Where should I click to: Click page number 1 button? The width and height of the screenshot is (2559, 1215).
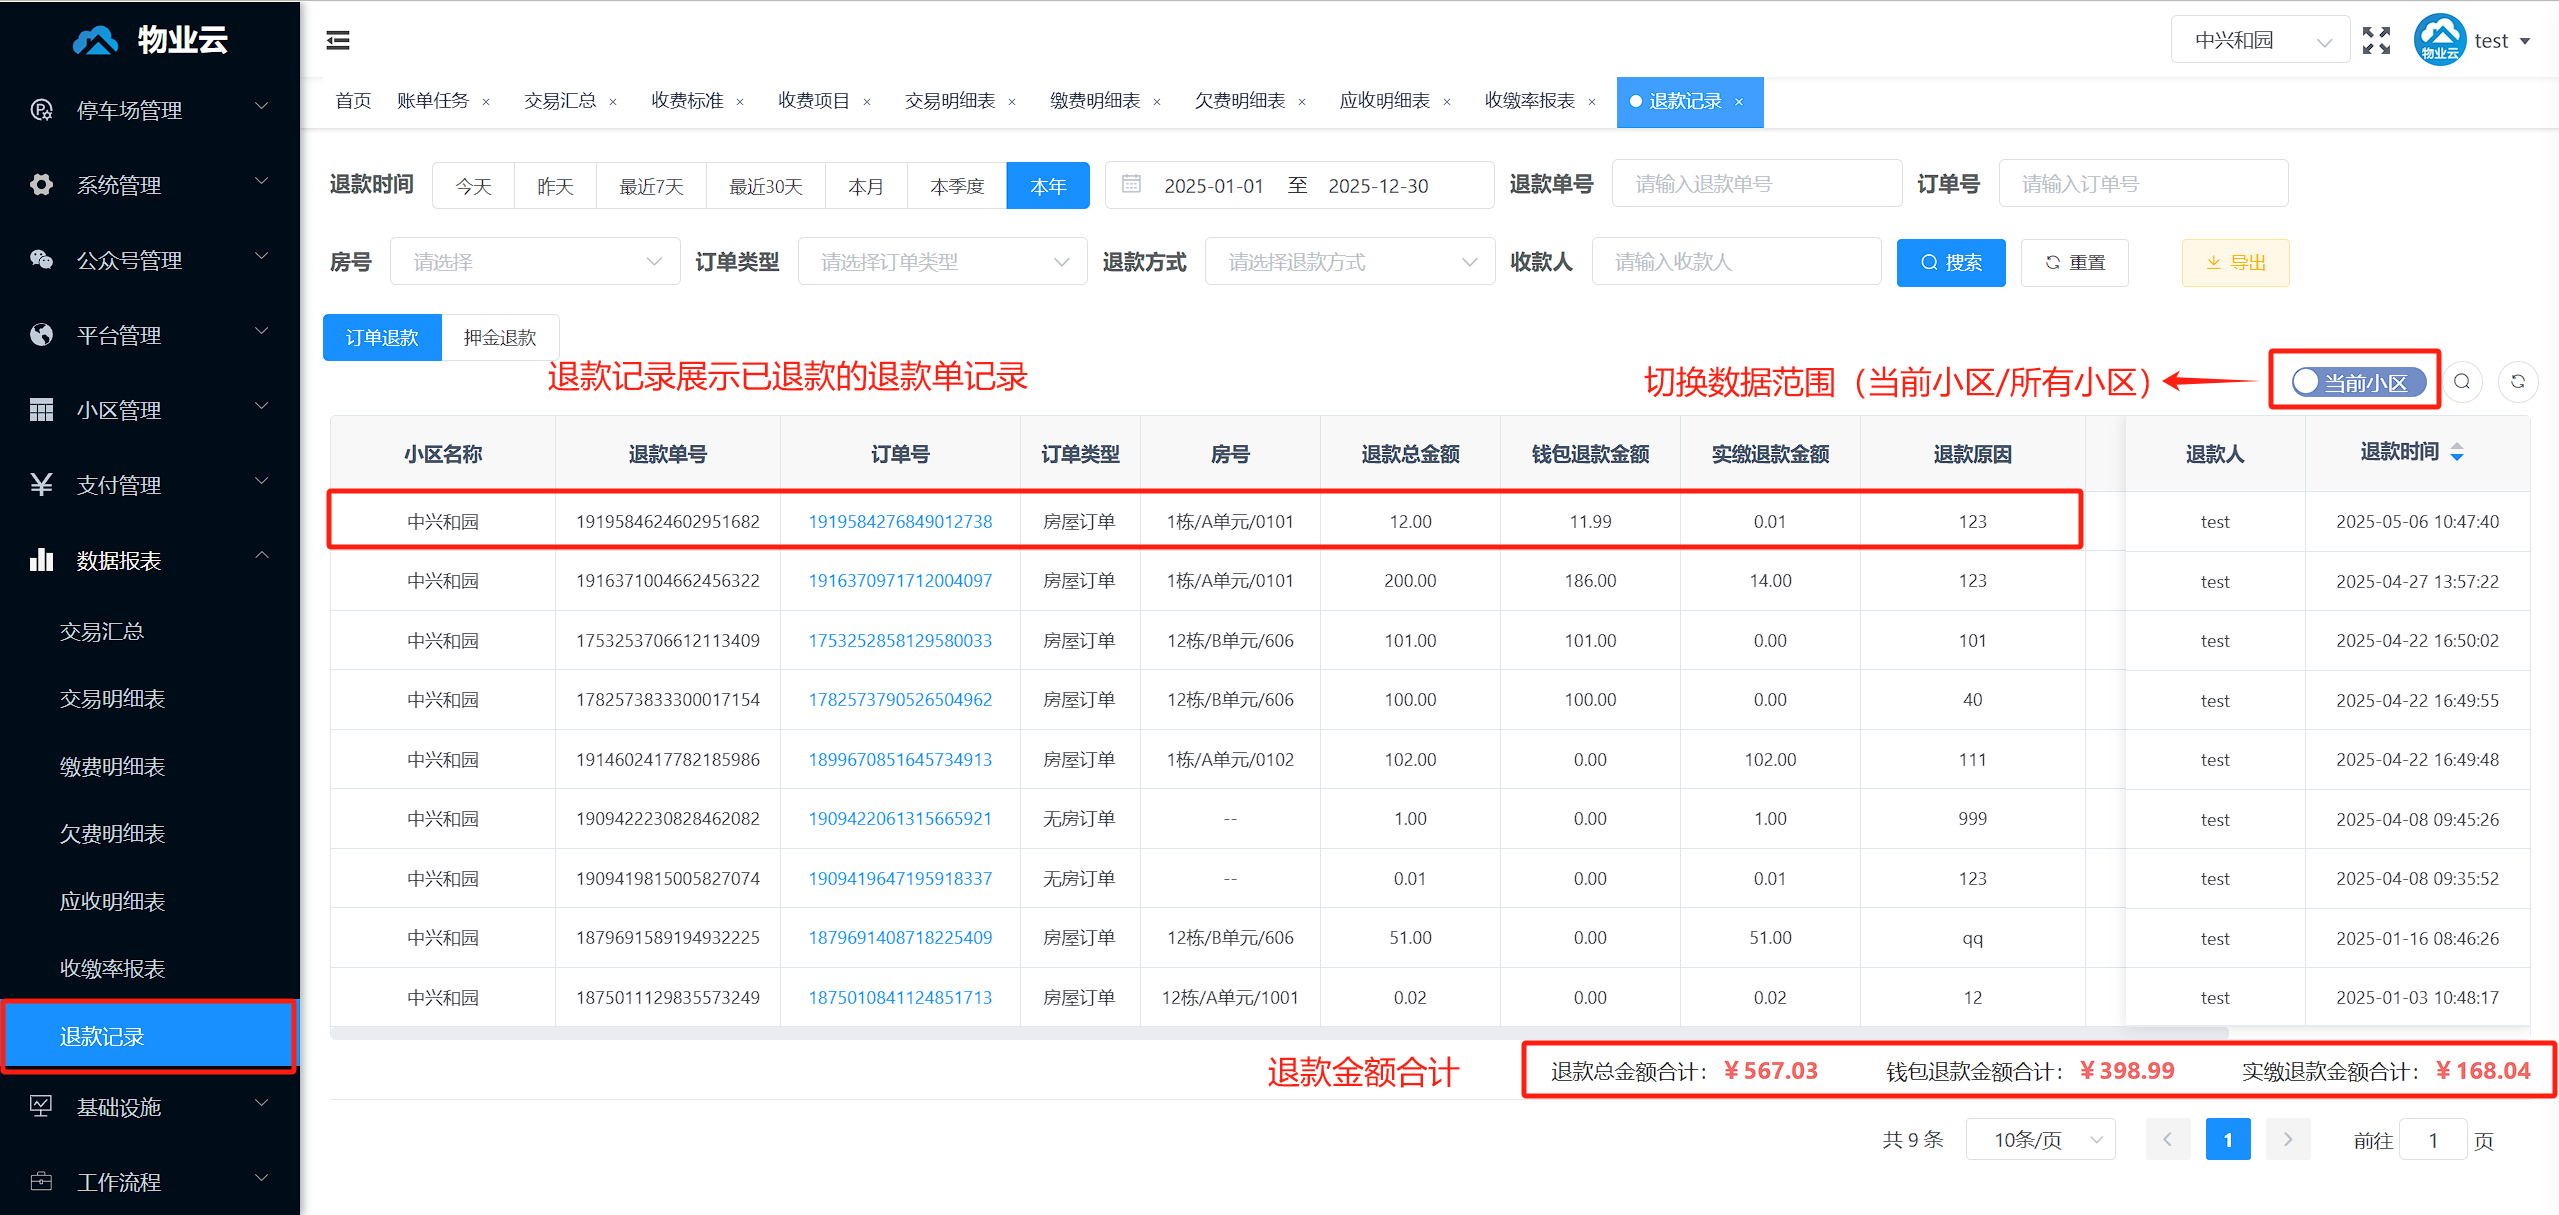[2228, 1139]
